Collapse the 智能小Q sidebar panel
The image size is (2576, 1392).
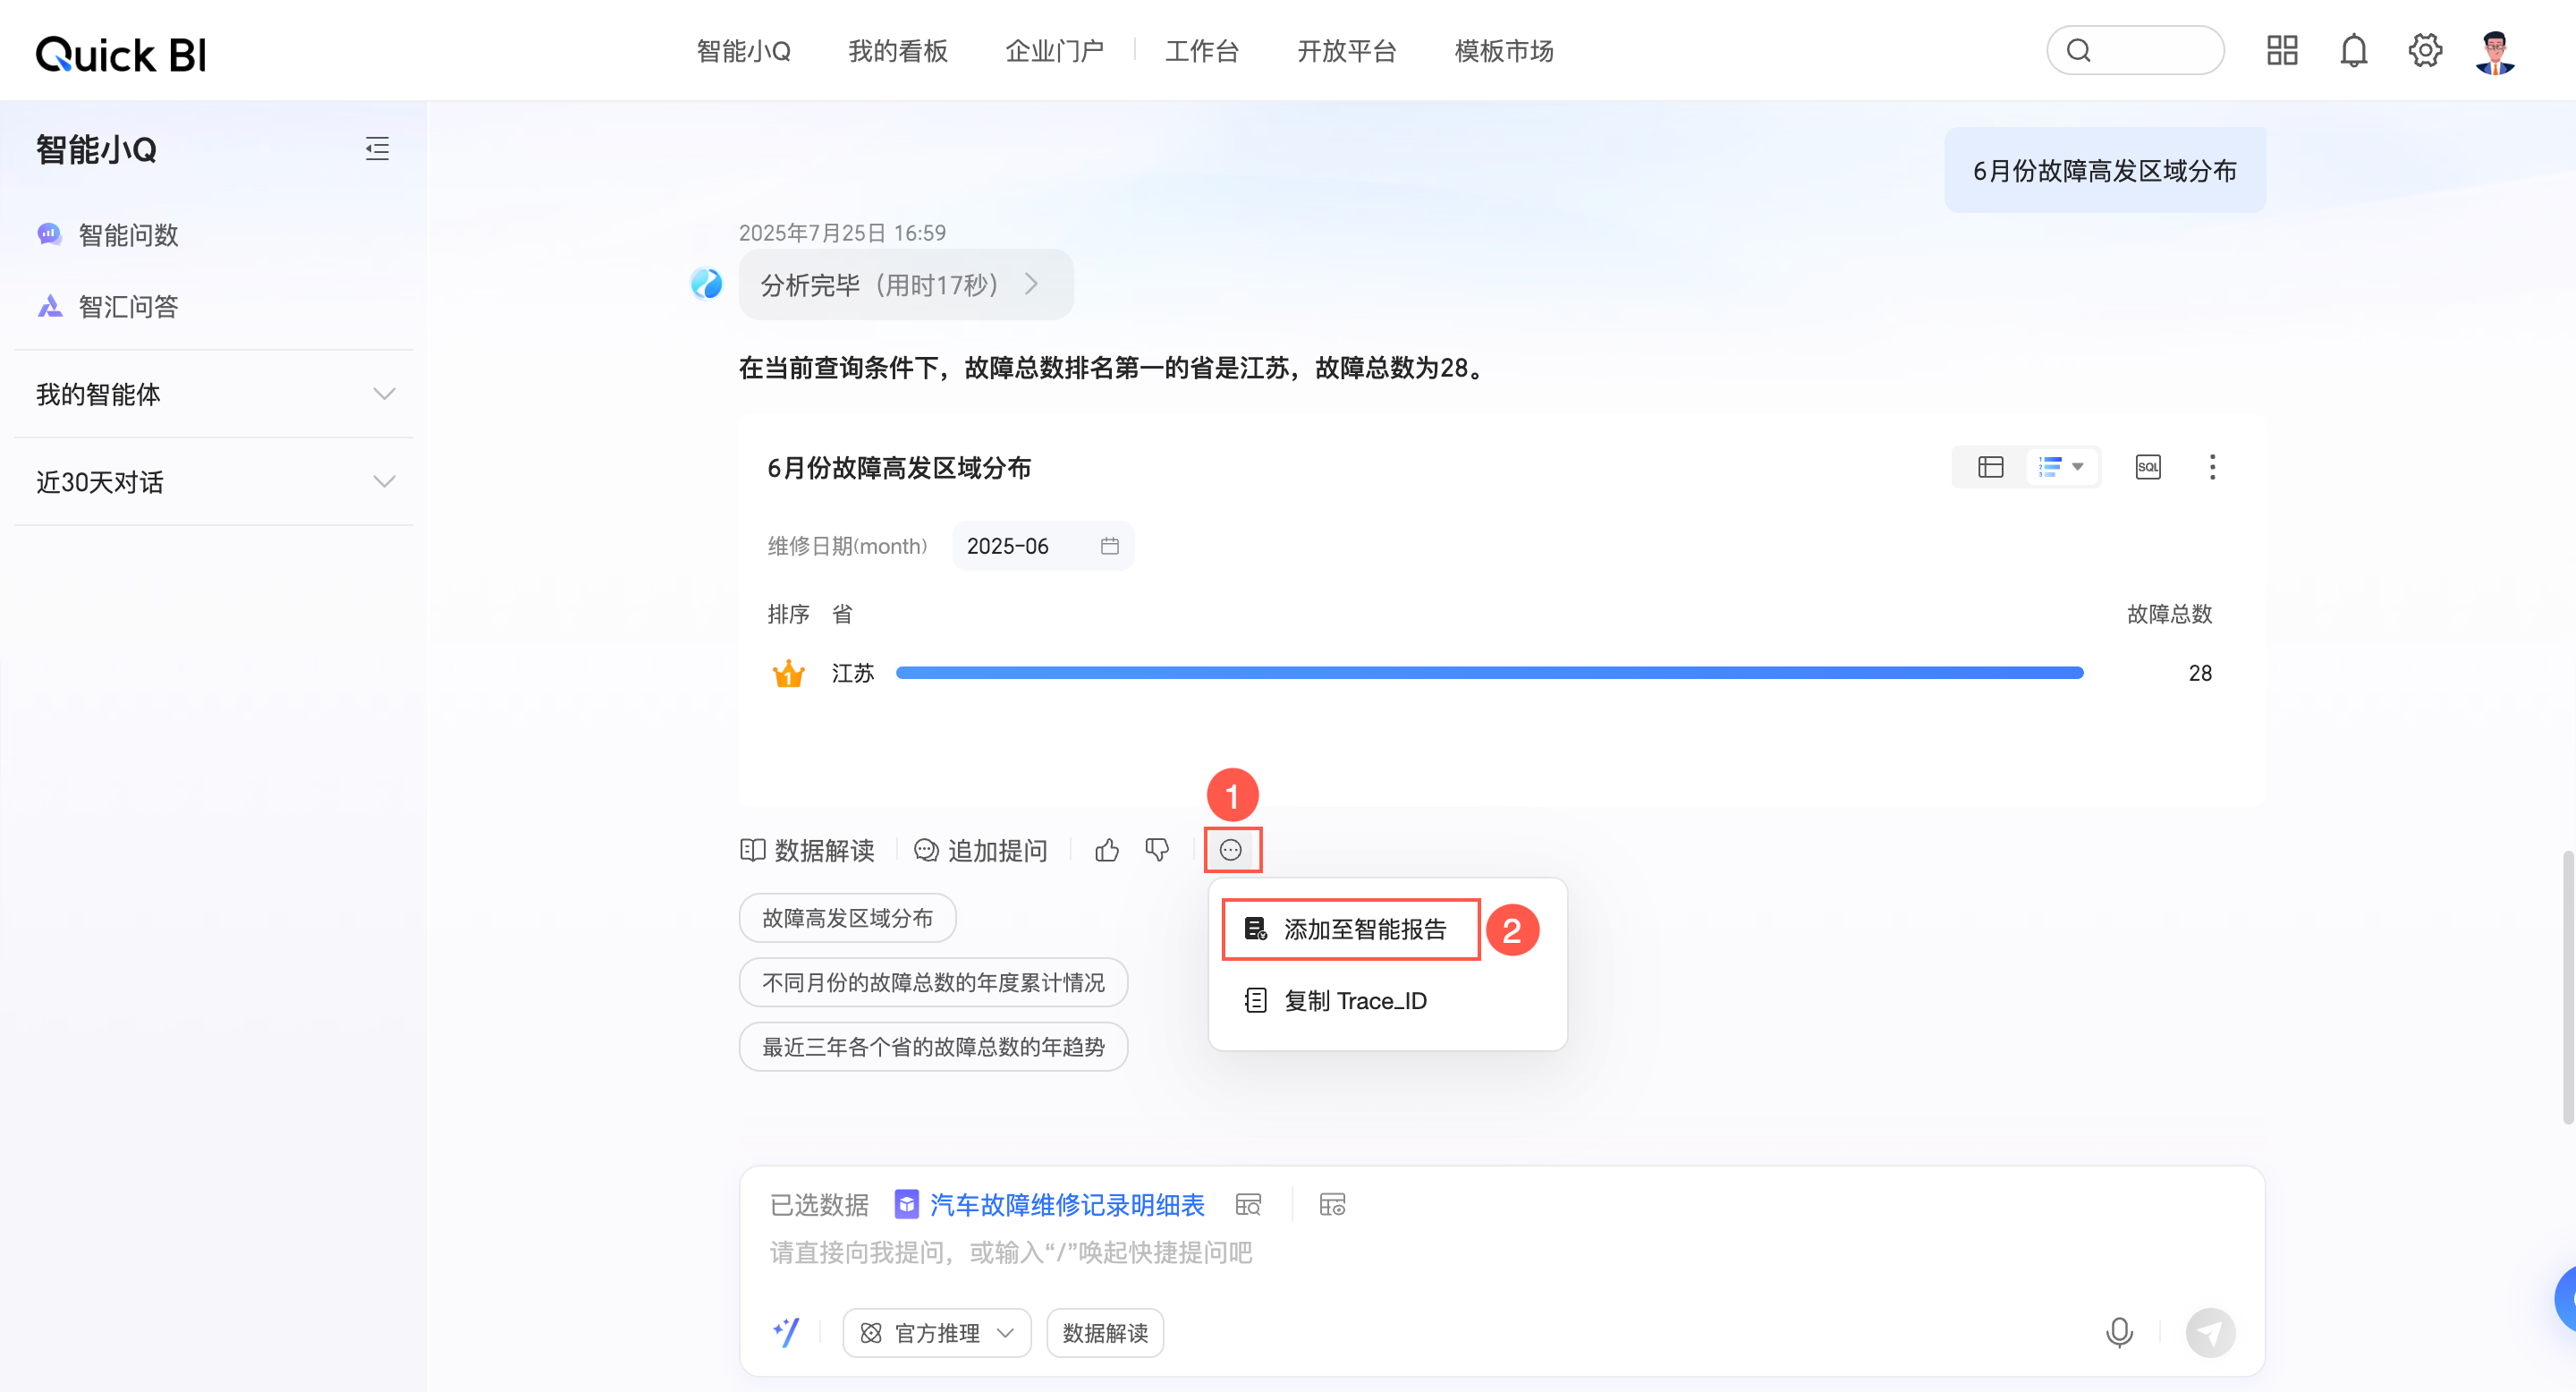pos(377,149)
